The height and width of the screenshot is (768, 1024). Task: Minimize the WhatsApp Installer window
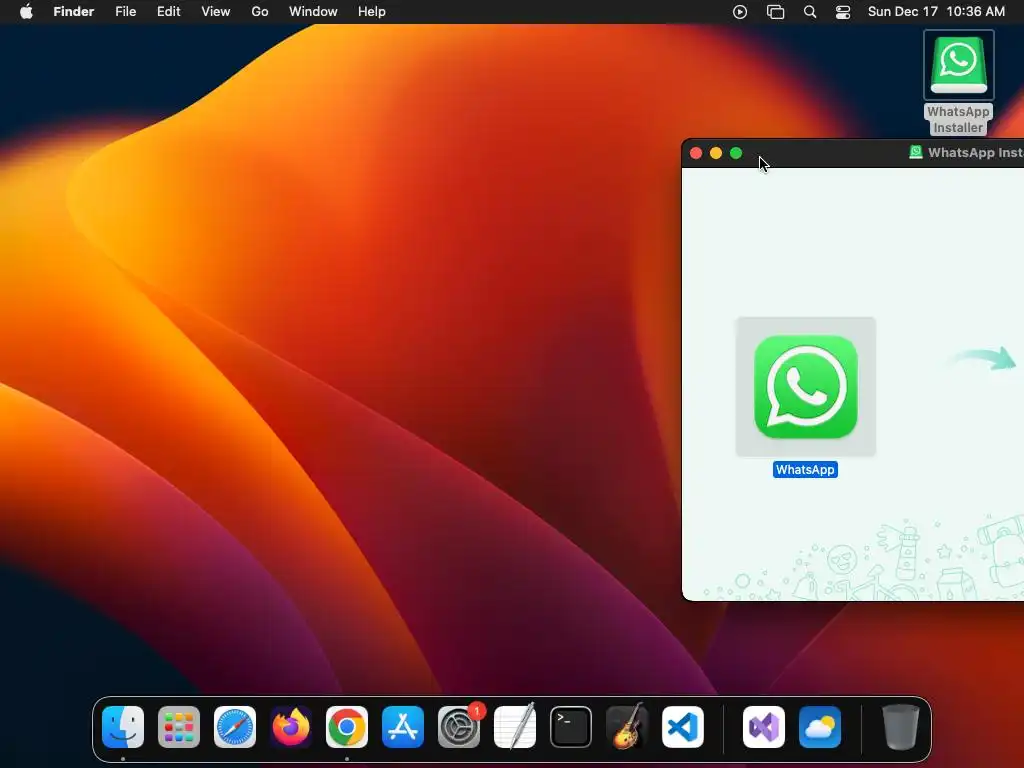tap(716, 153)
